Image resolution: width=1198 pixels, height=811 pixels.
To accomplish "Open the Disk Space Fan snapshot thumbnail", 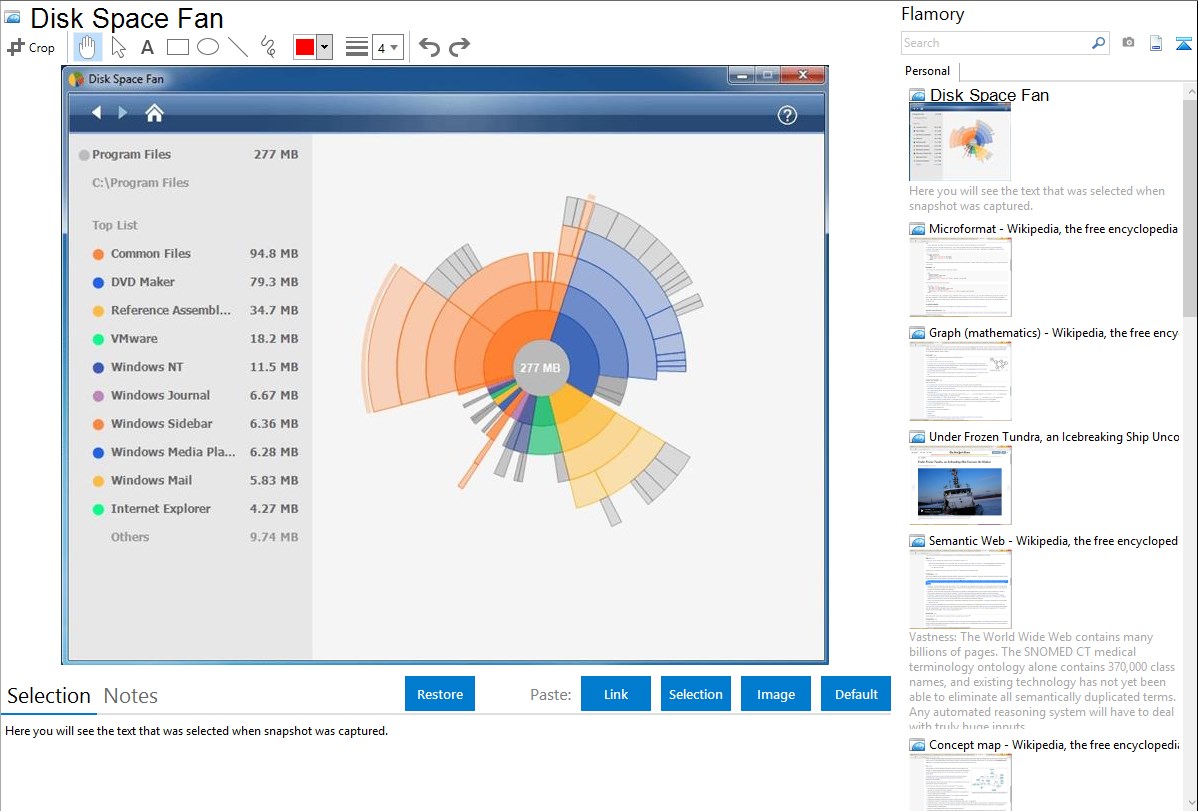I will 960,142.
